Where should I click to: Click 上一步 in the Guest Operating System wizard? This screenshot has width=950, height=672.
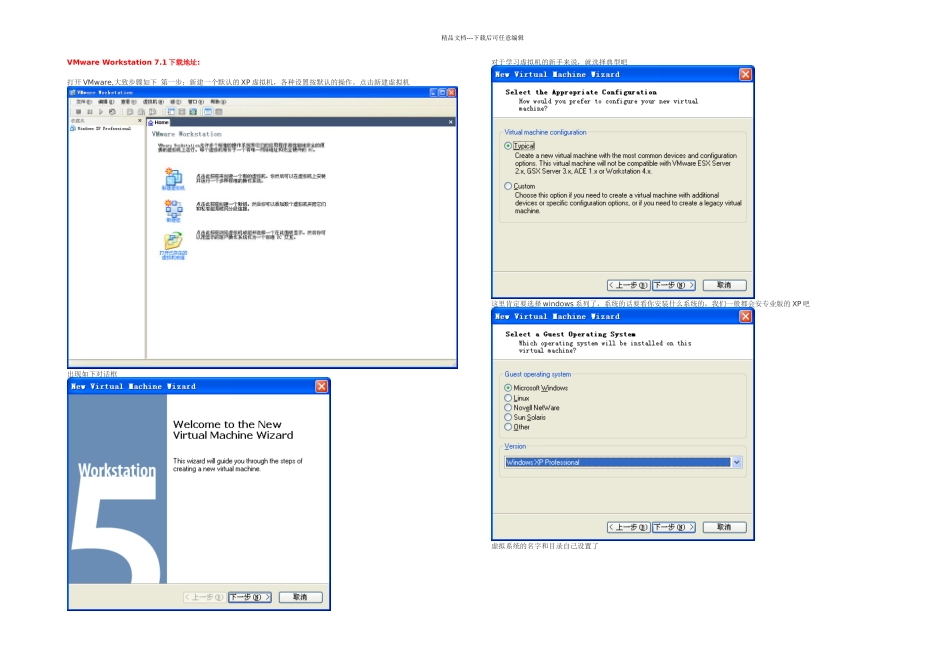point(628,527)
